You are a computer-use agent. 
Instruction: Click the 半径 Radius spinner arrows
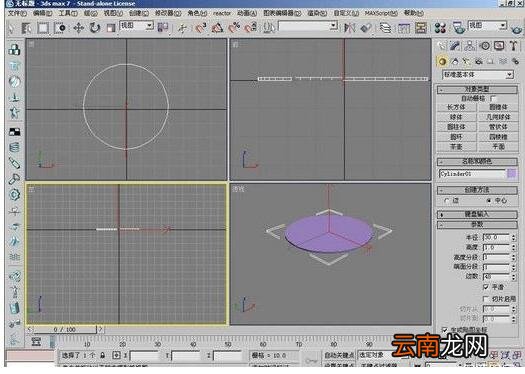tap(514, 237)
